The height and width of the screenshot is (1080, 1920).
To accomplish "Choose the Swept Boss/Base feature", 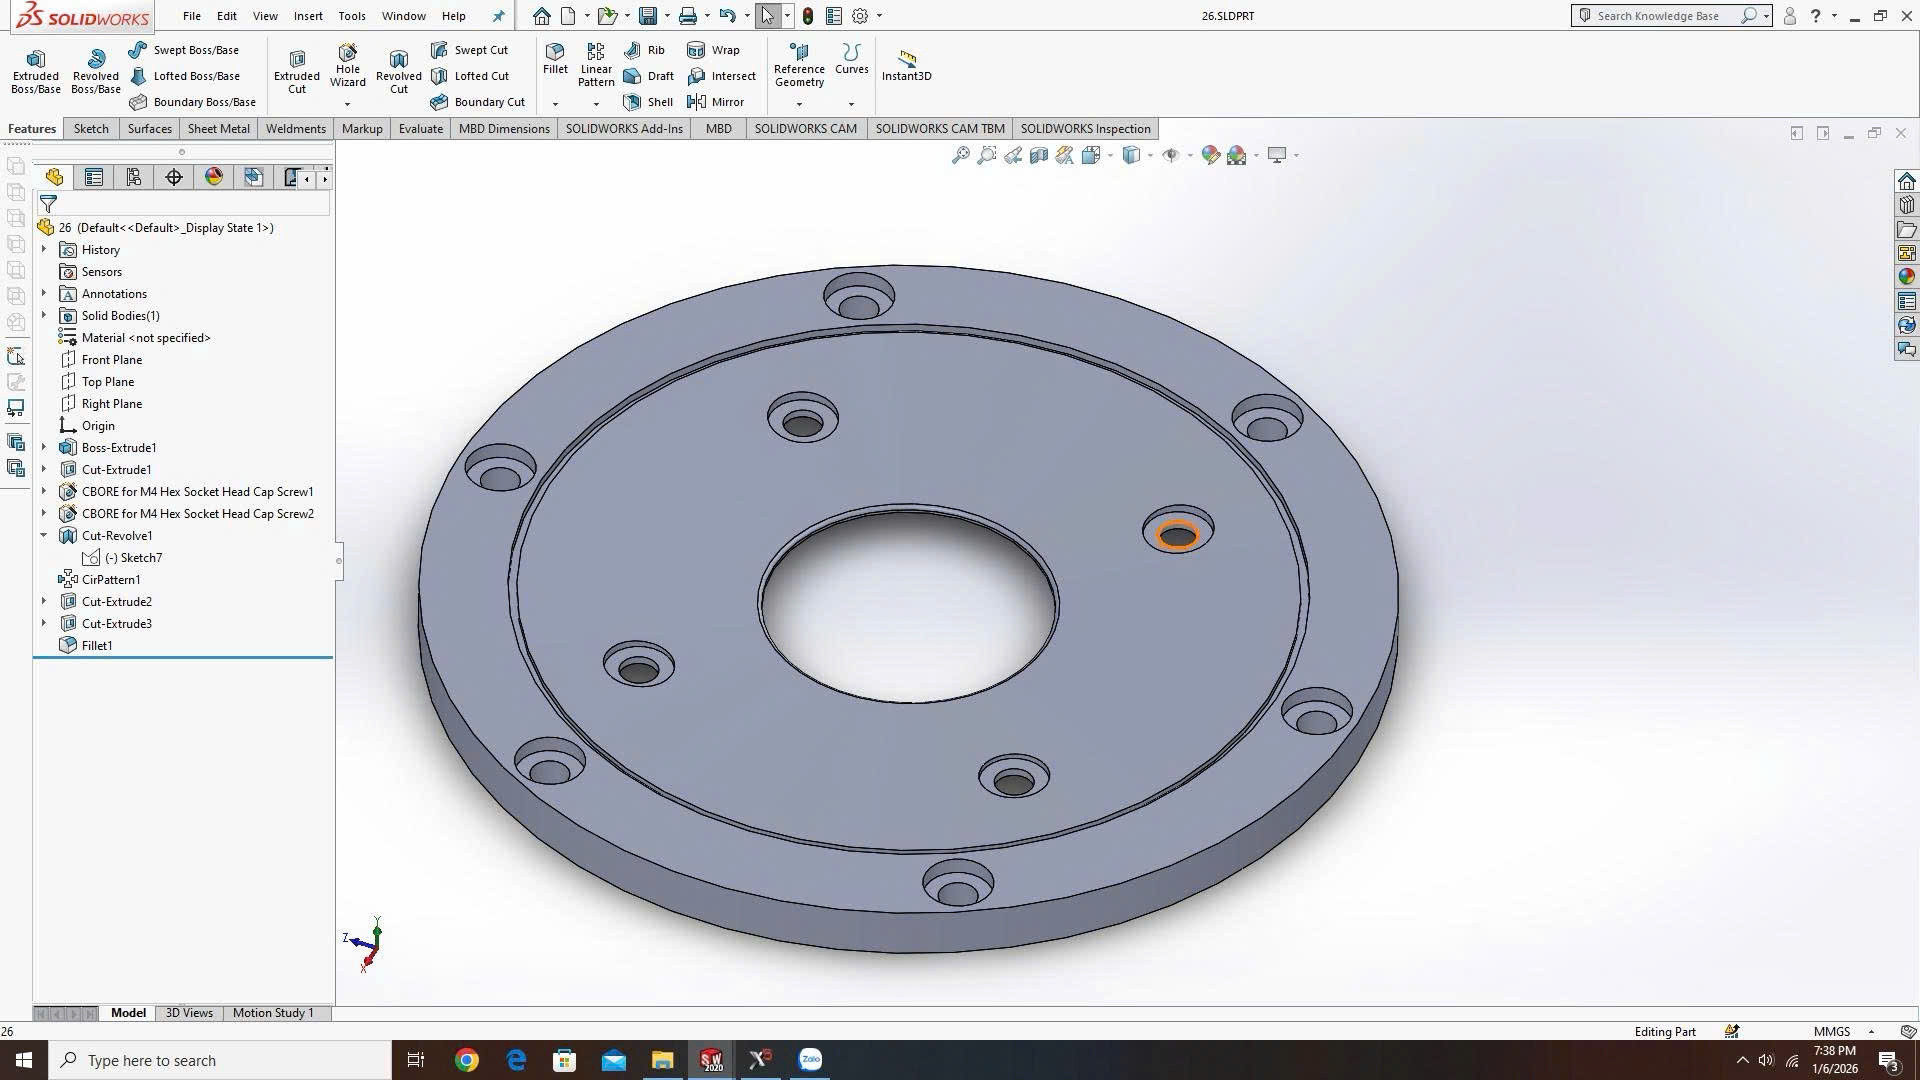I will point(184,50).
